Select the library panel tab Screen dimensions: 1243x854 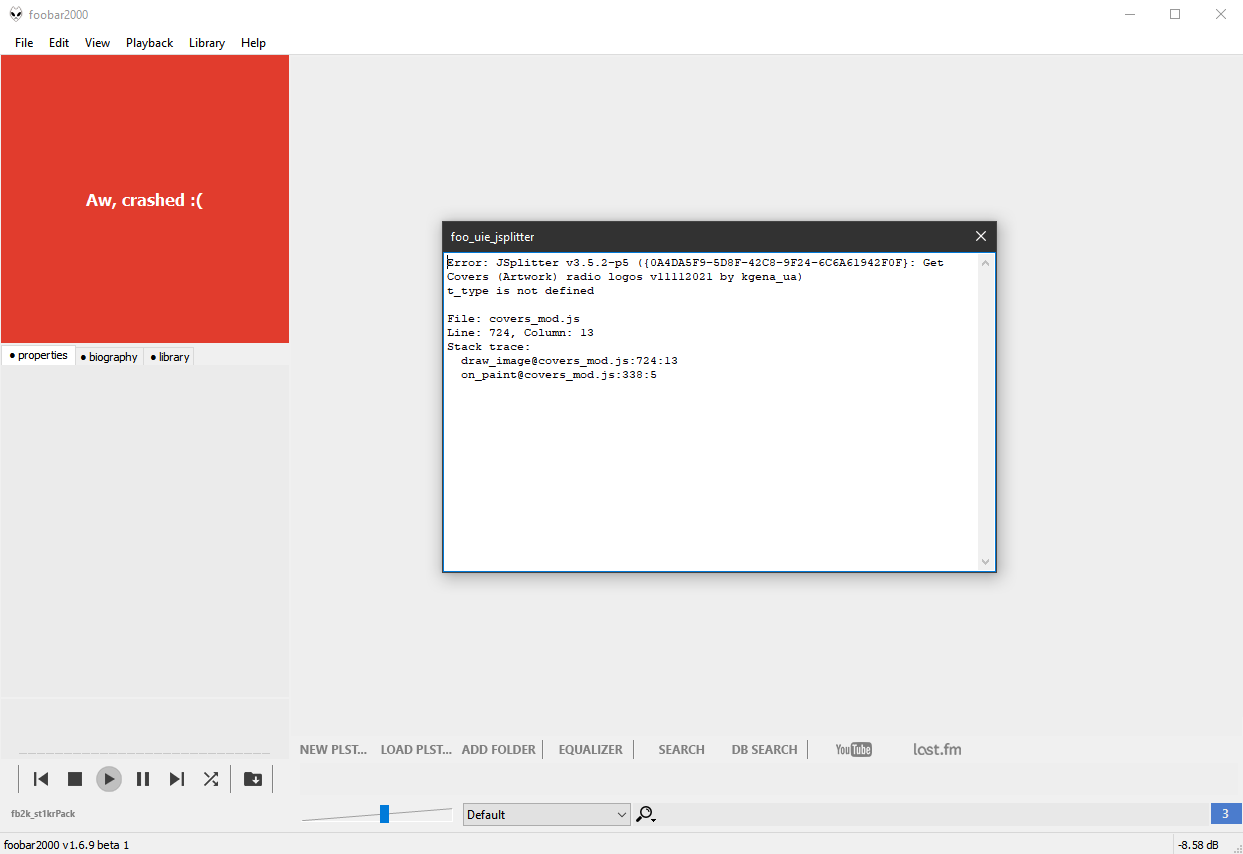[170, 357]
